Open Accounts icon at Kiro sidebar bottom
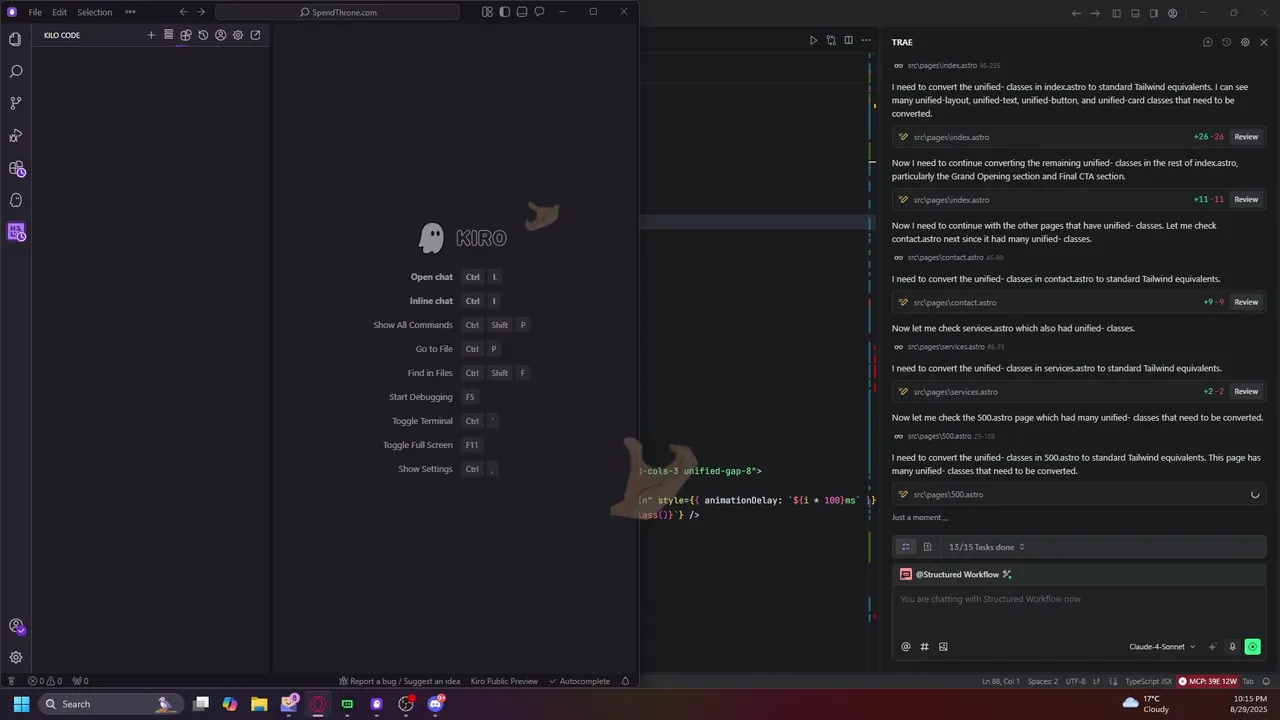 pos(15,626)
